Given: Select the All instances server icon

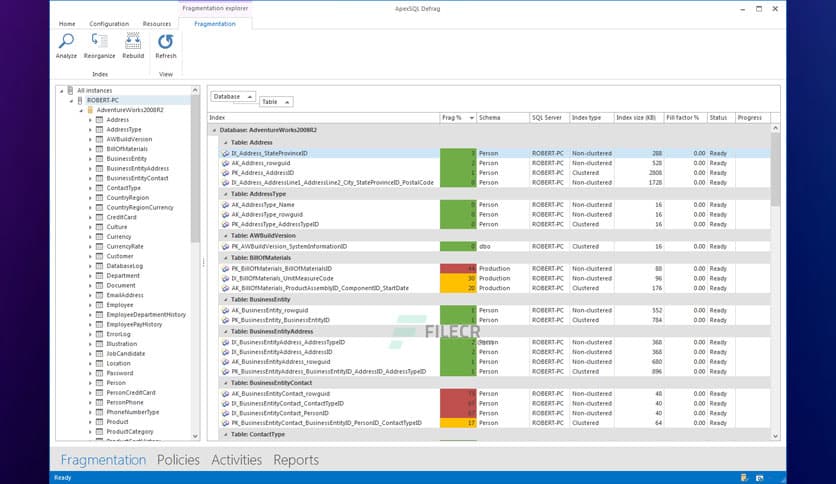Looking at the screenshot, I should pos(70,91).
